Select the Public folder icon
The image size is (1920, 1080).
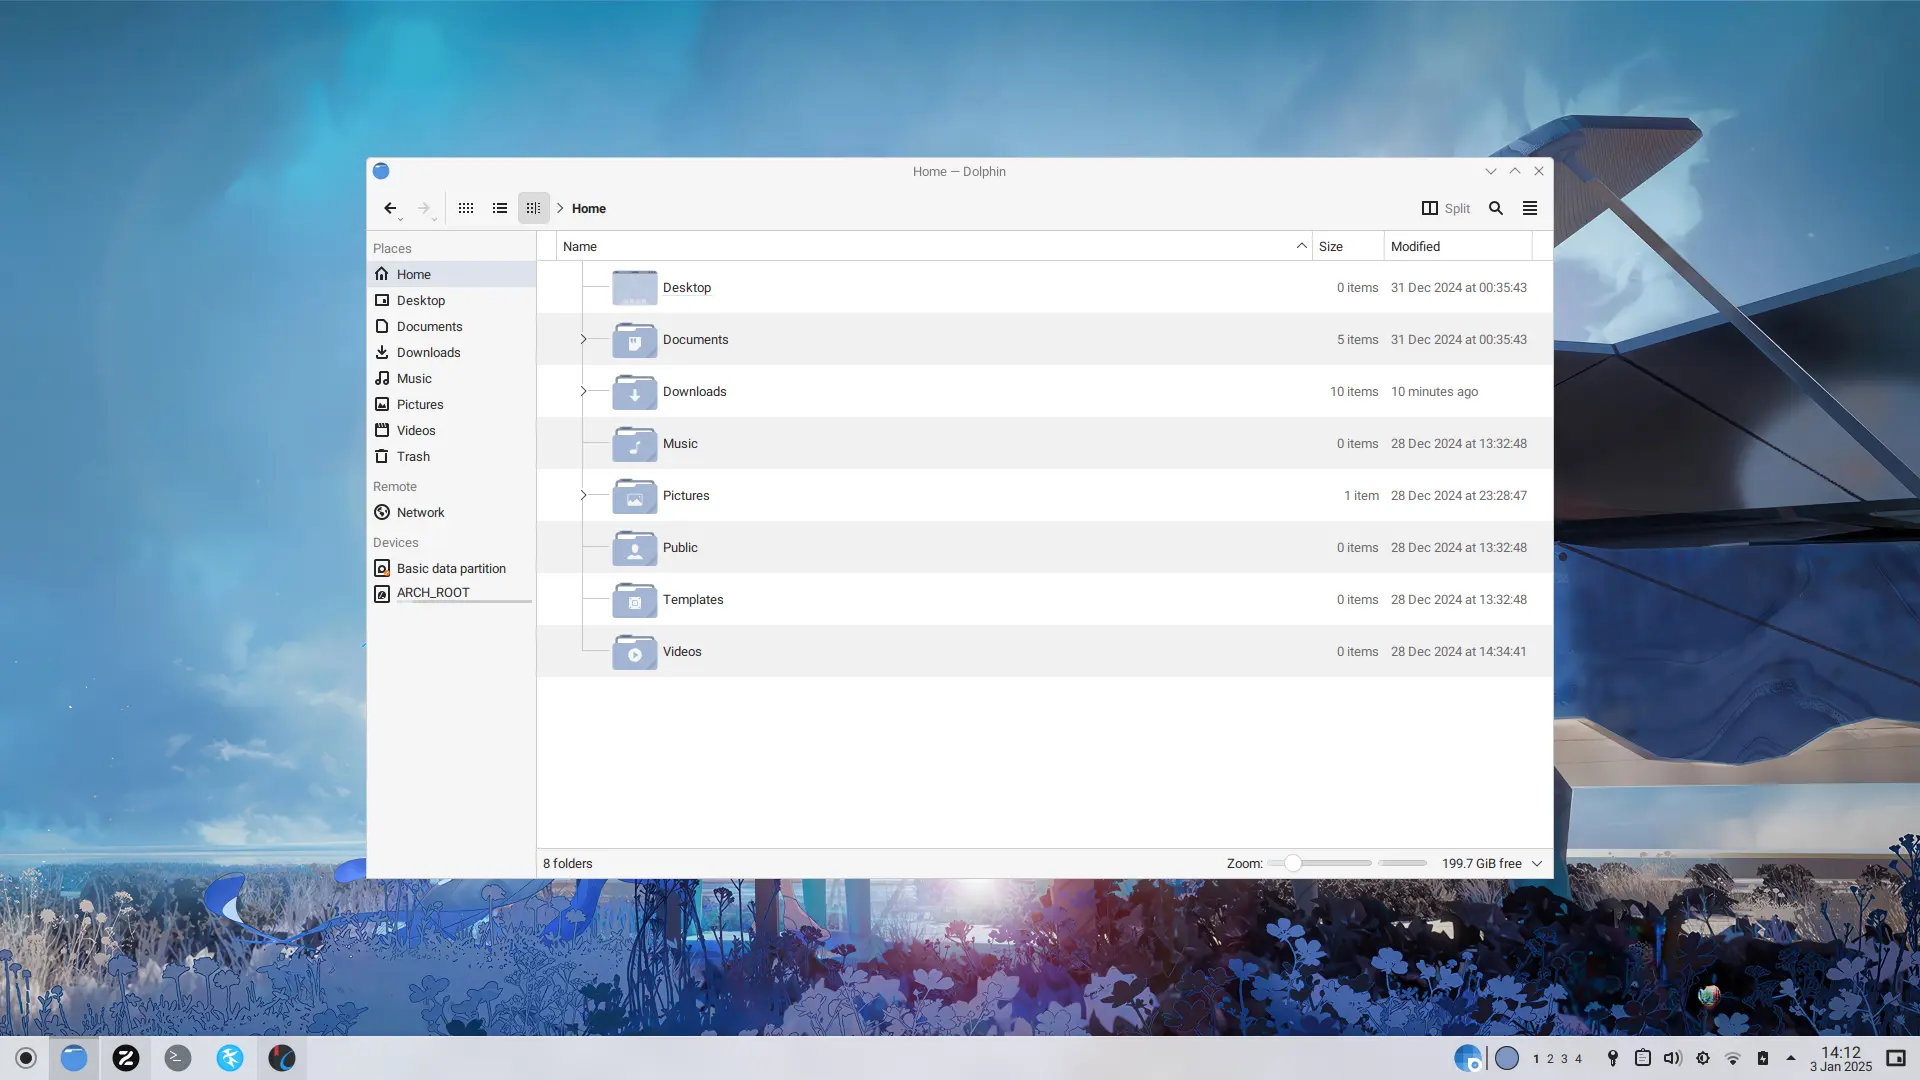634,547
